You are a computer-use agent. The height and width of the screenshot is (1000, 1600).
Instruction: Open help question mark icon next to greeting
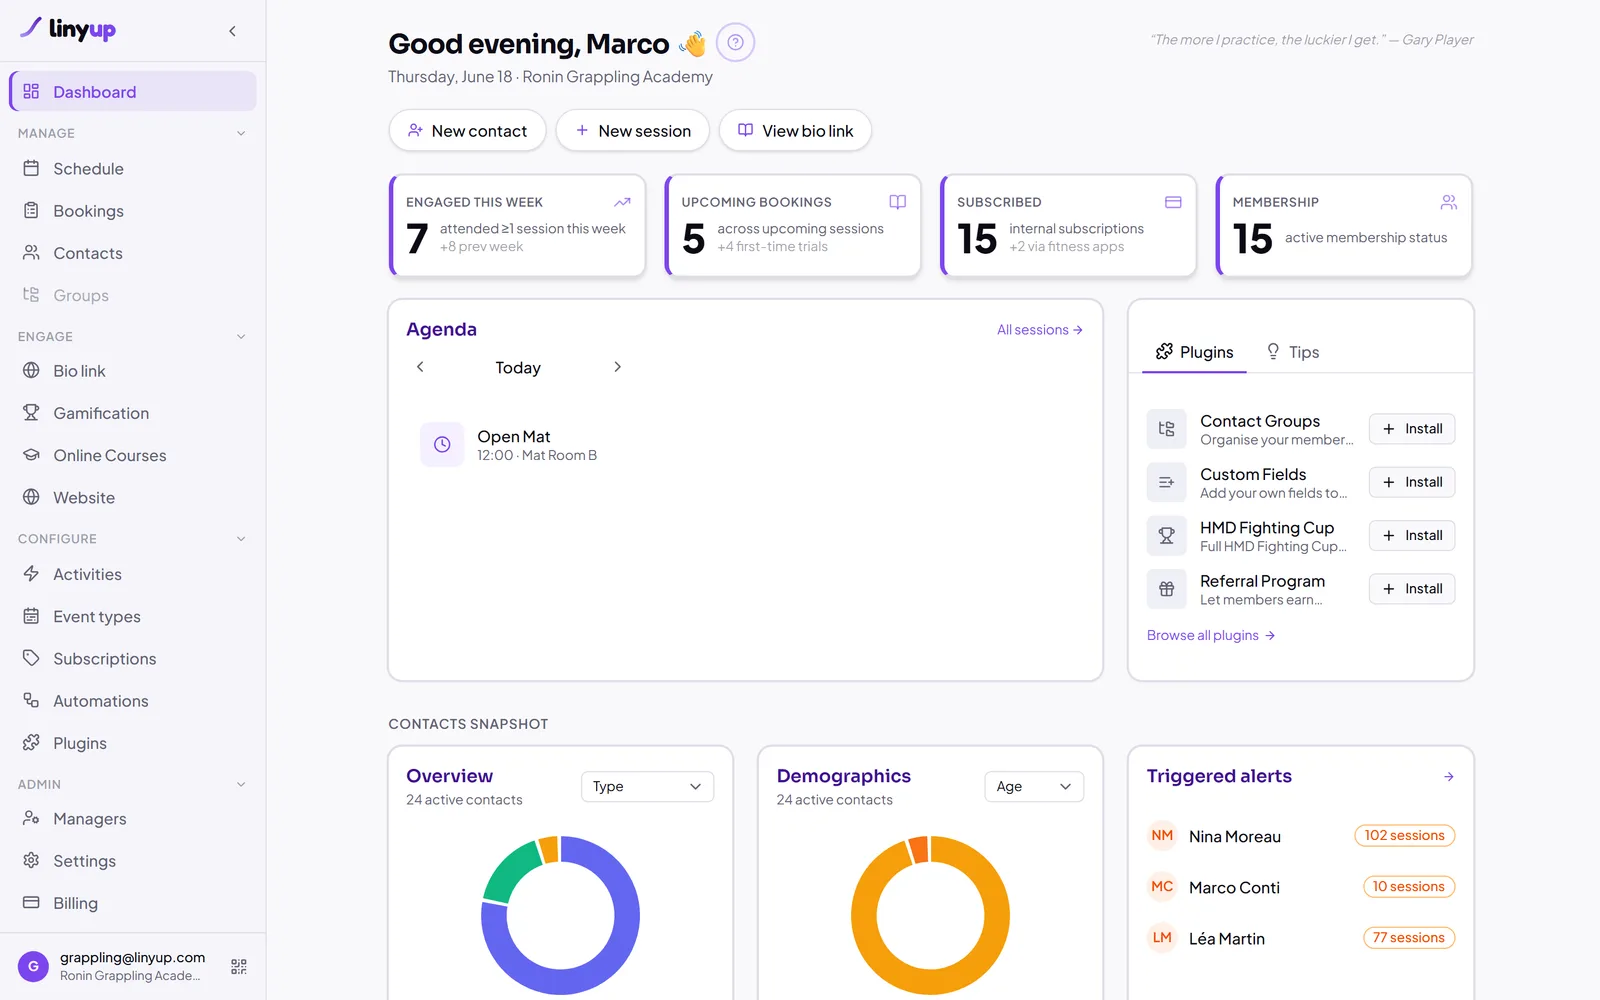(735, 42)
